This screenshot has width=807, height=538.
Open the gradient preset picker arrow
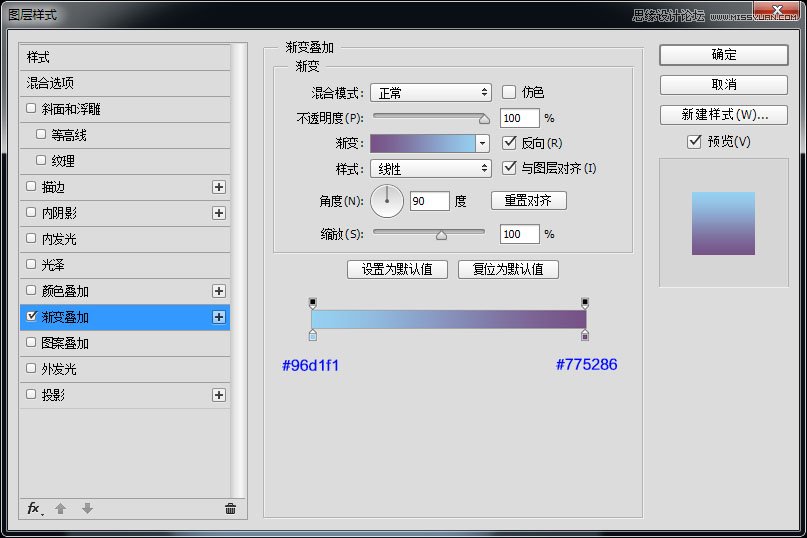point(482,143)
